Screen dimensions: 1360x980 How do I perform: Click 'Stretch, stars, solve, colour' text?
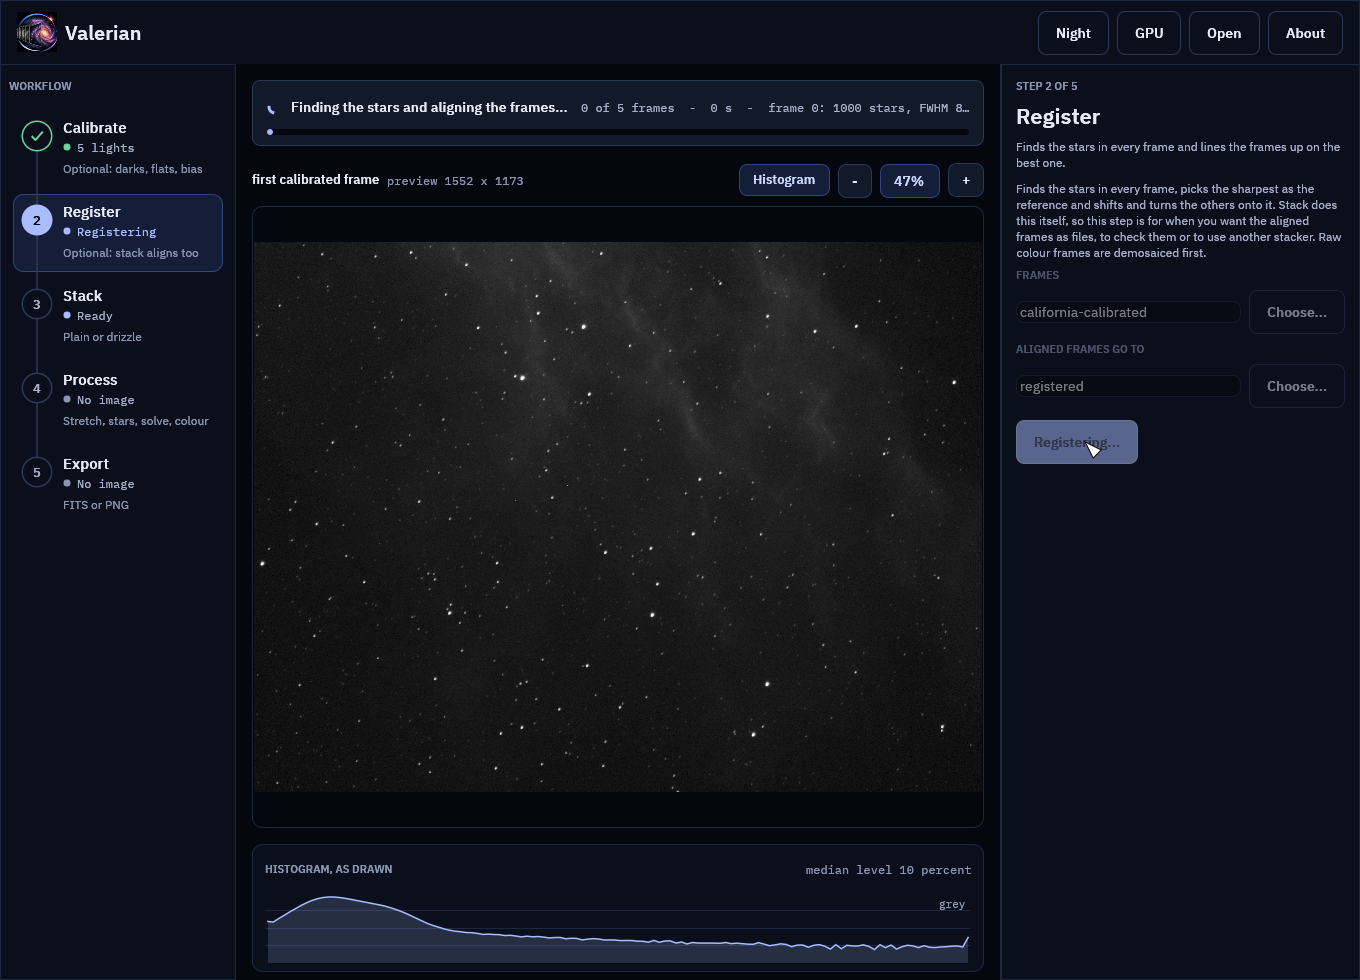click(136, 421)
